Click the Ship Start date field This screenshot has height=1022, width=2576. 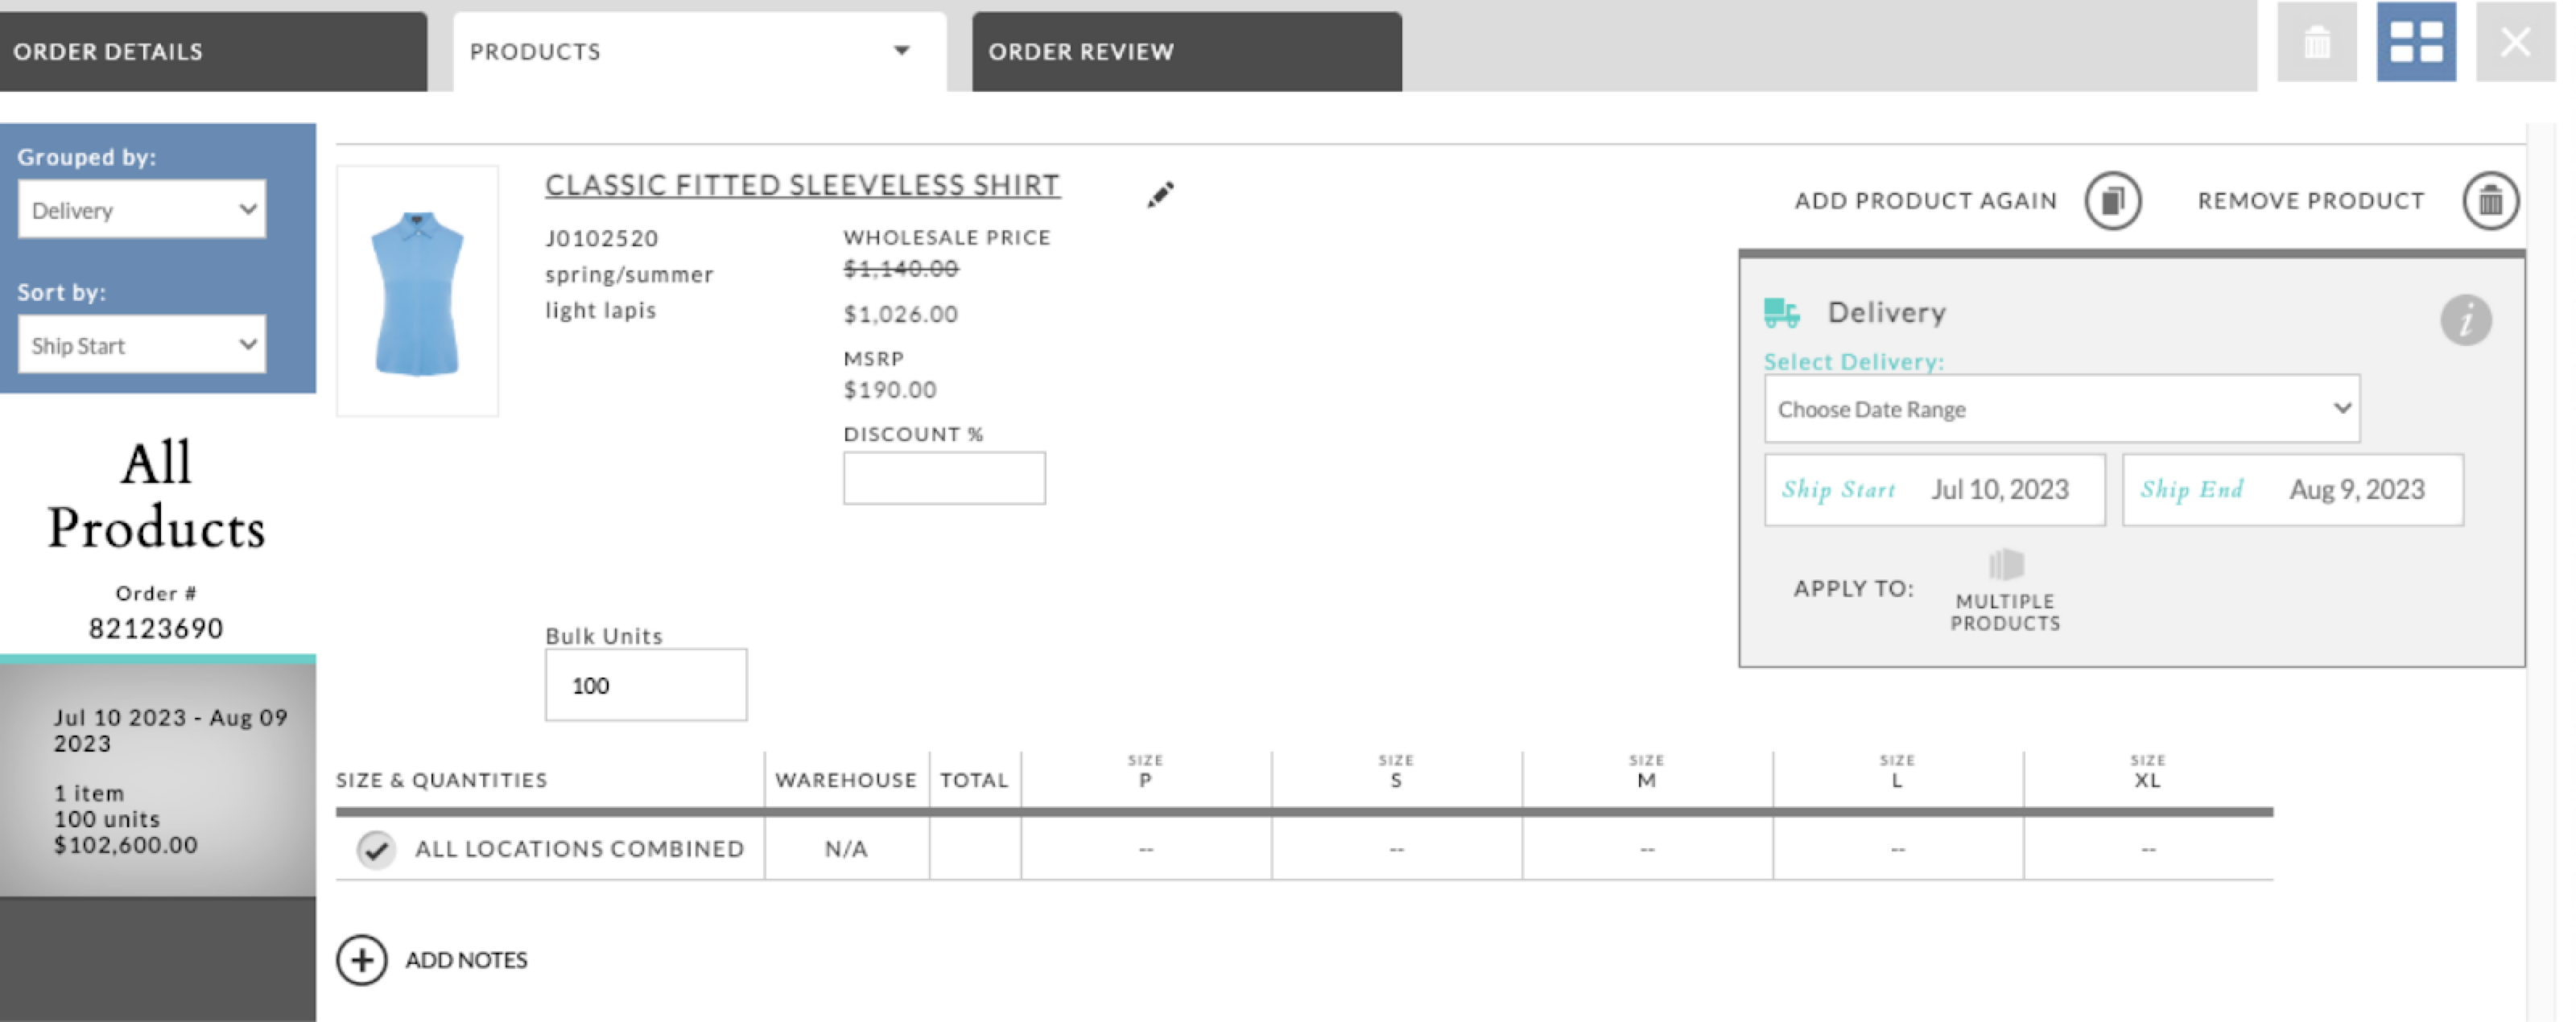pos(1934,490)
